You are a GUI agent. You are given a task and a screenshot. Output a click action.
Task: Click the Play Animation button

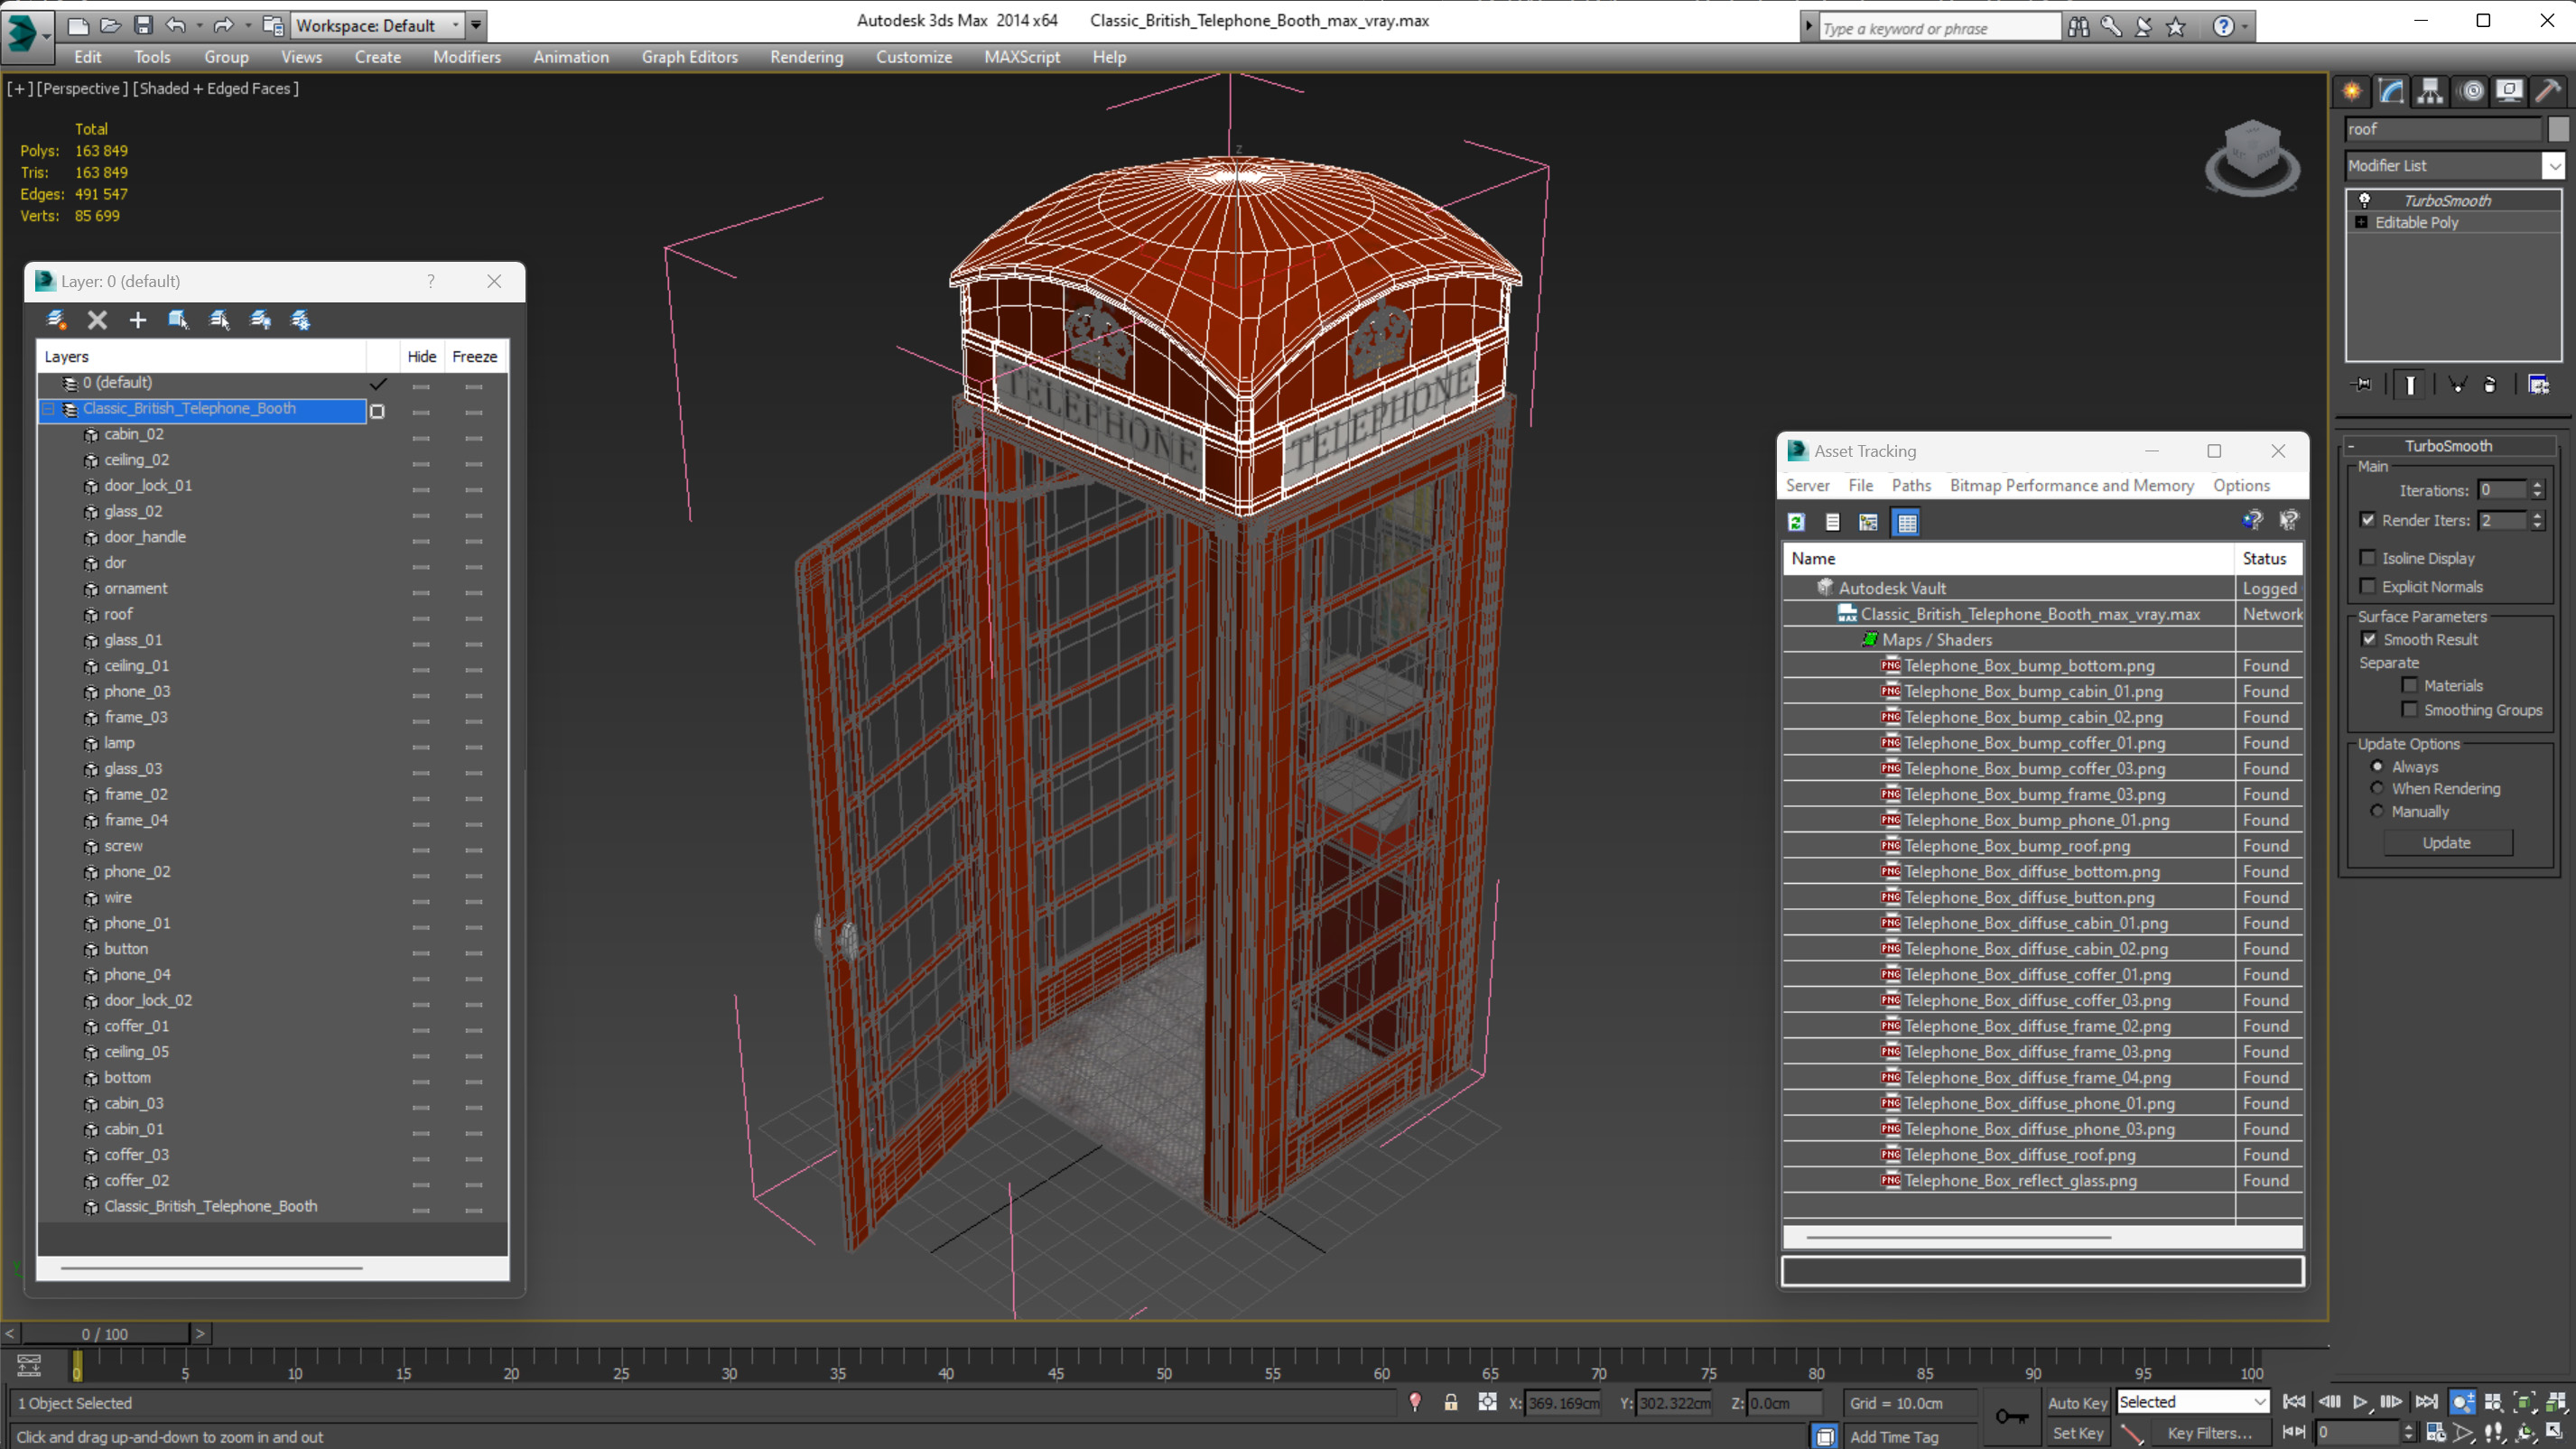[2360, 1402]
